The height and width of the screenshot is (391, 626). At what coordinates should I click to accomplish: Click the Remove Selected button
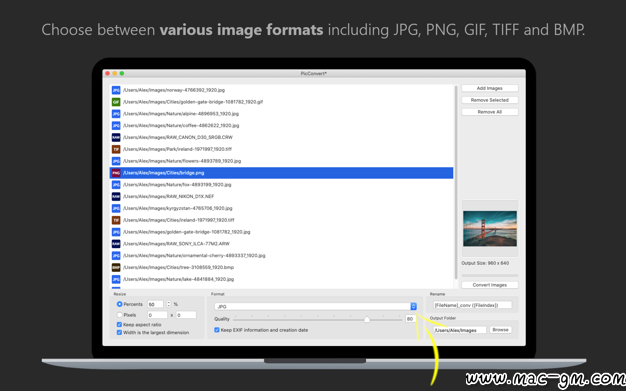pos(490,100)
